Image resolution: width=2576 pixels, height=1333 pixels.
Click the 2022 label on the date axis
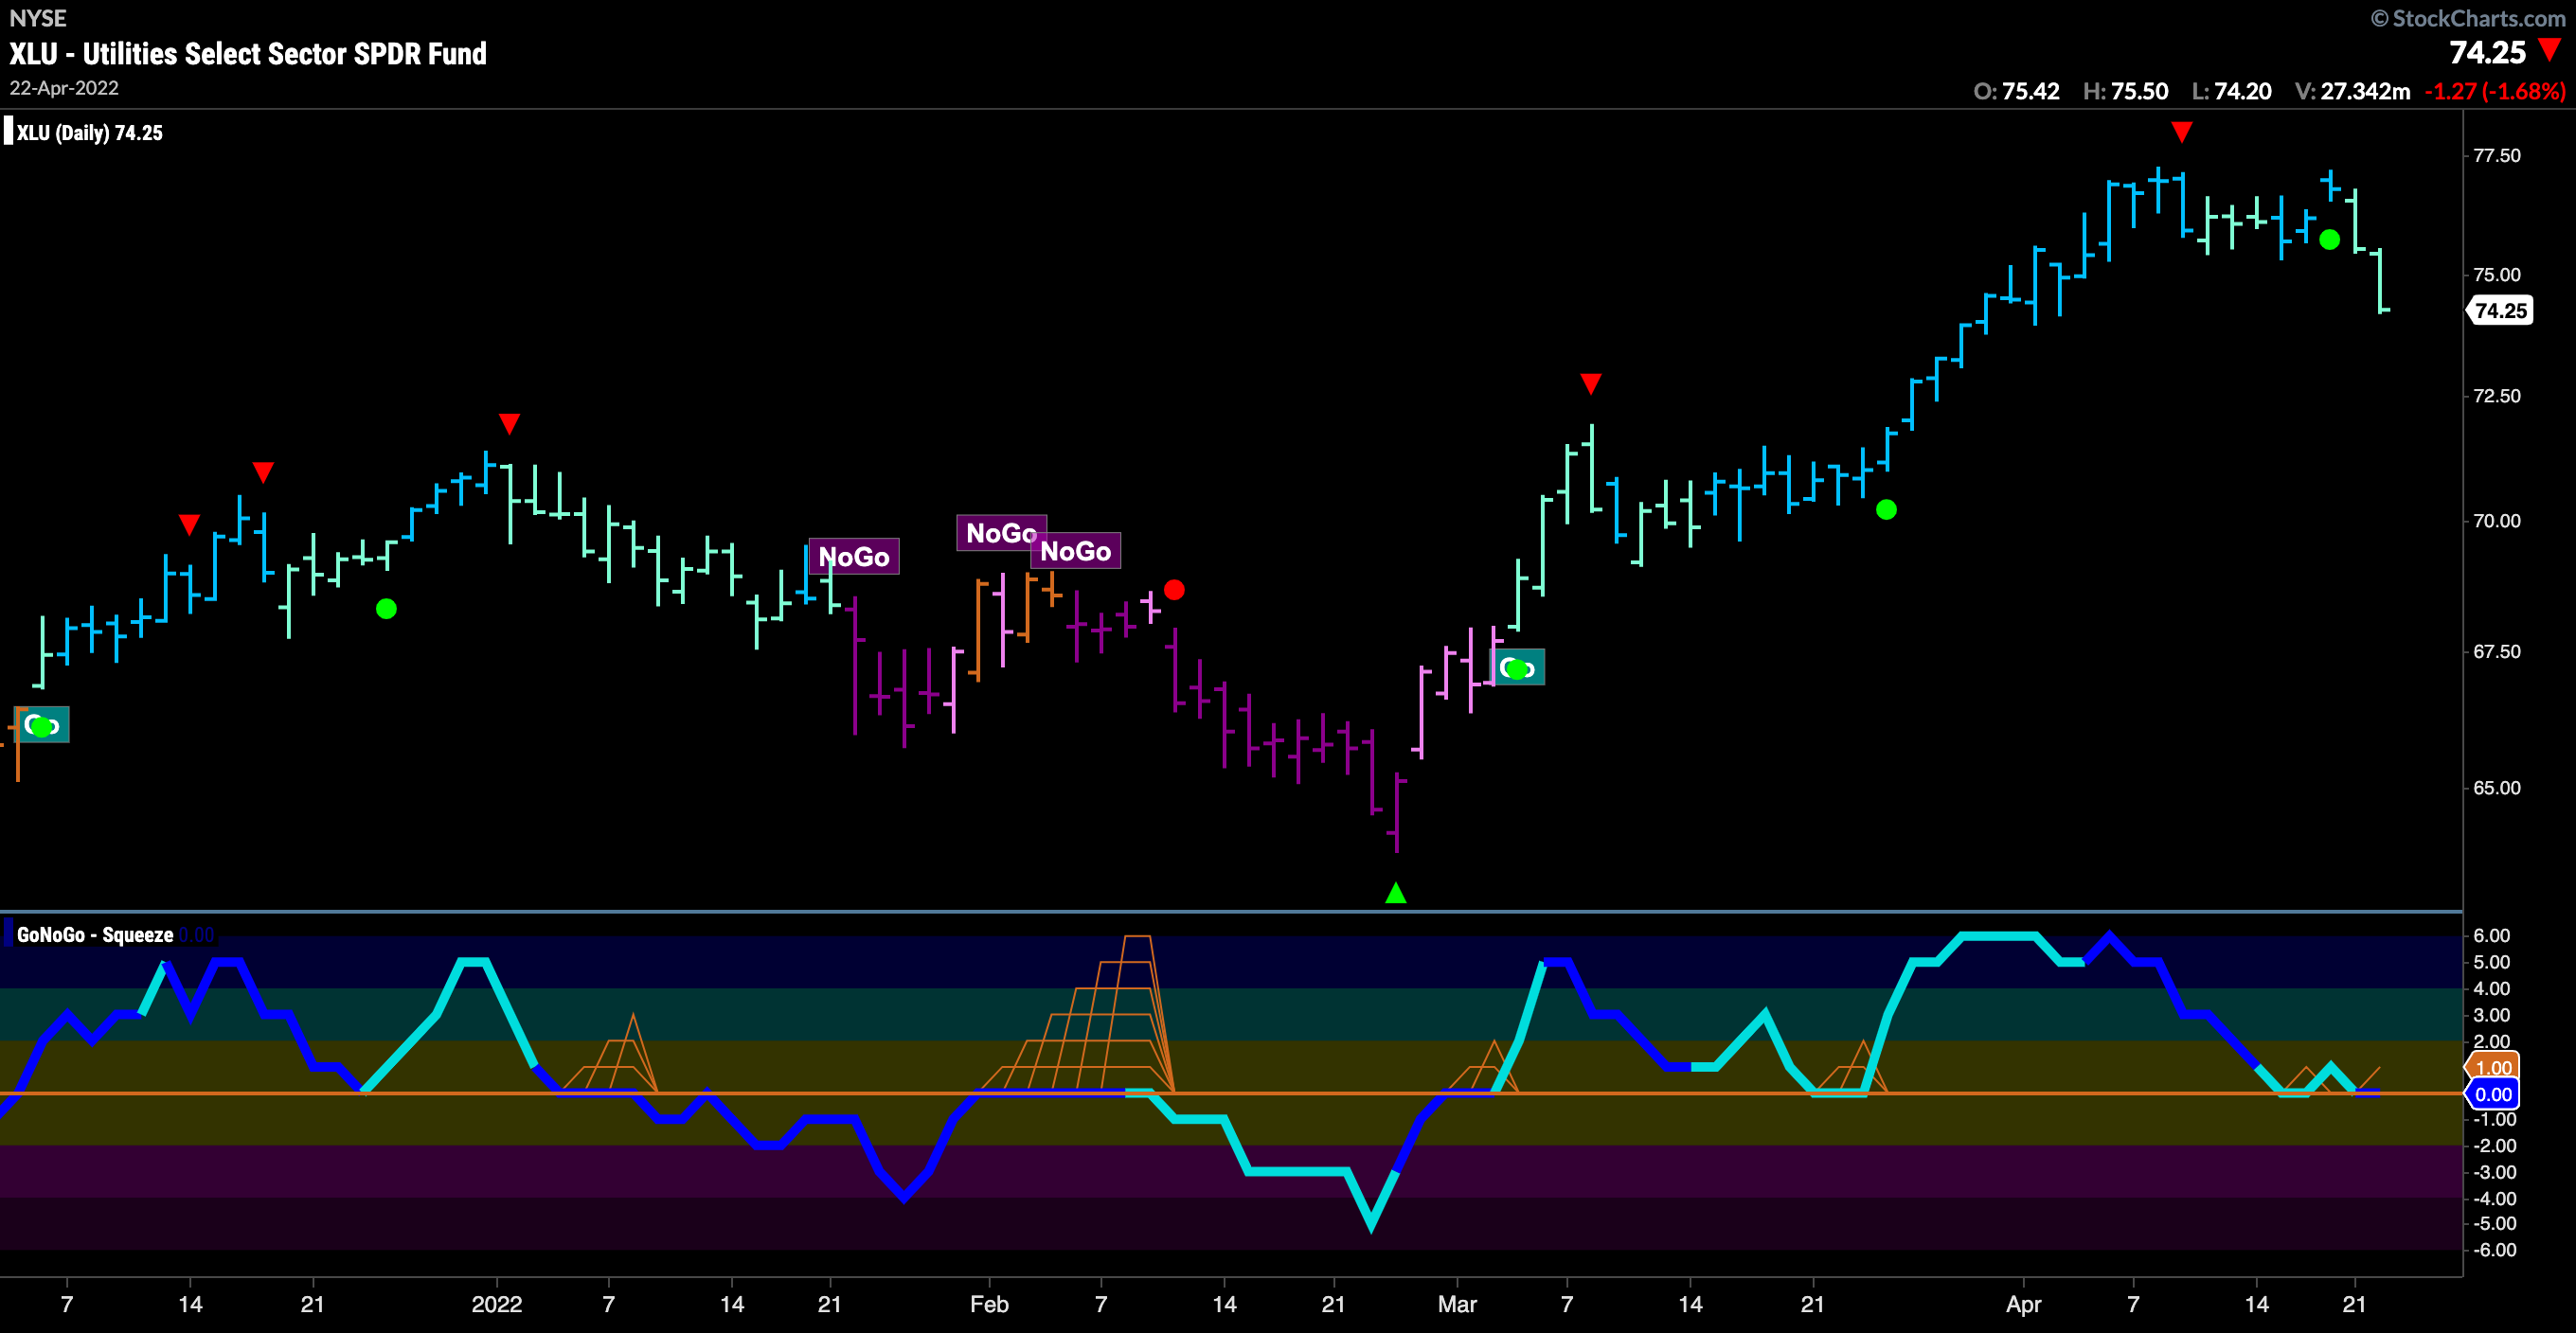pos(497,1304)
